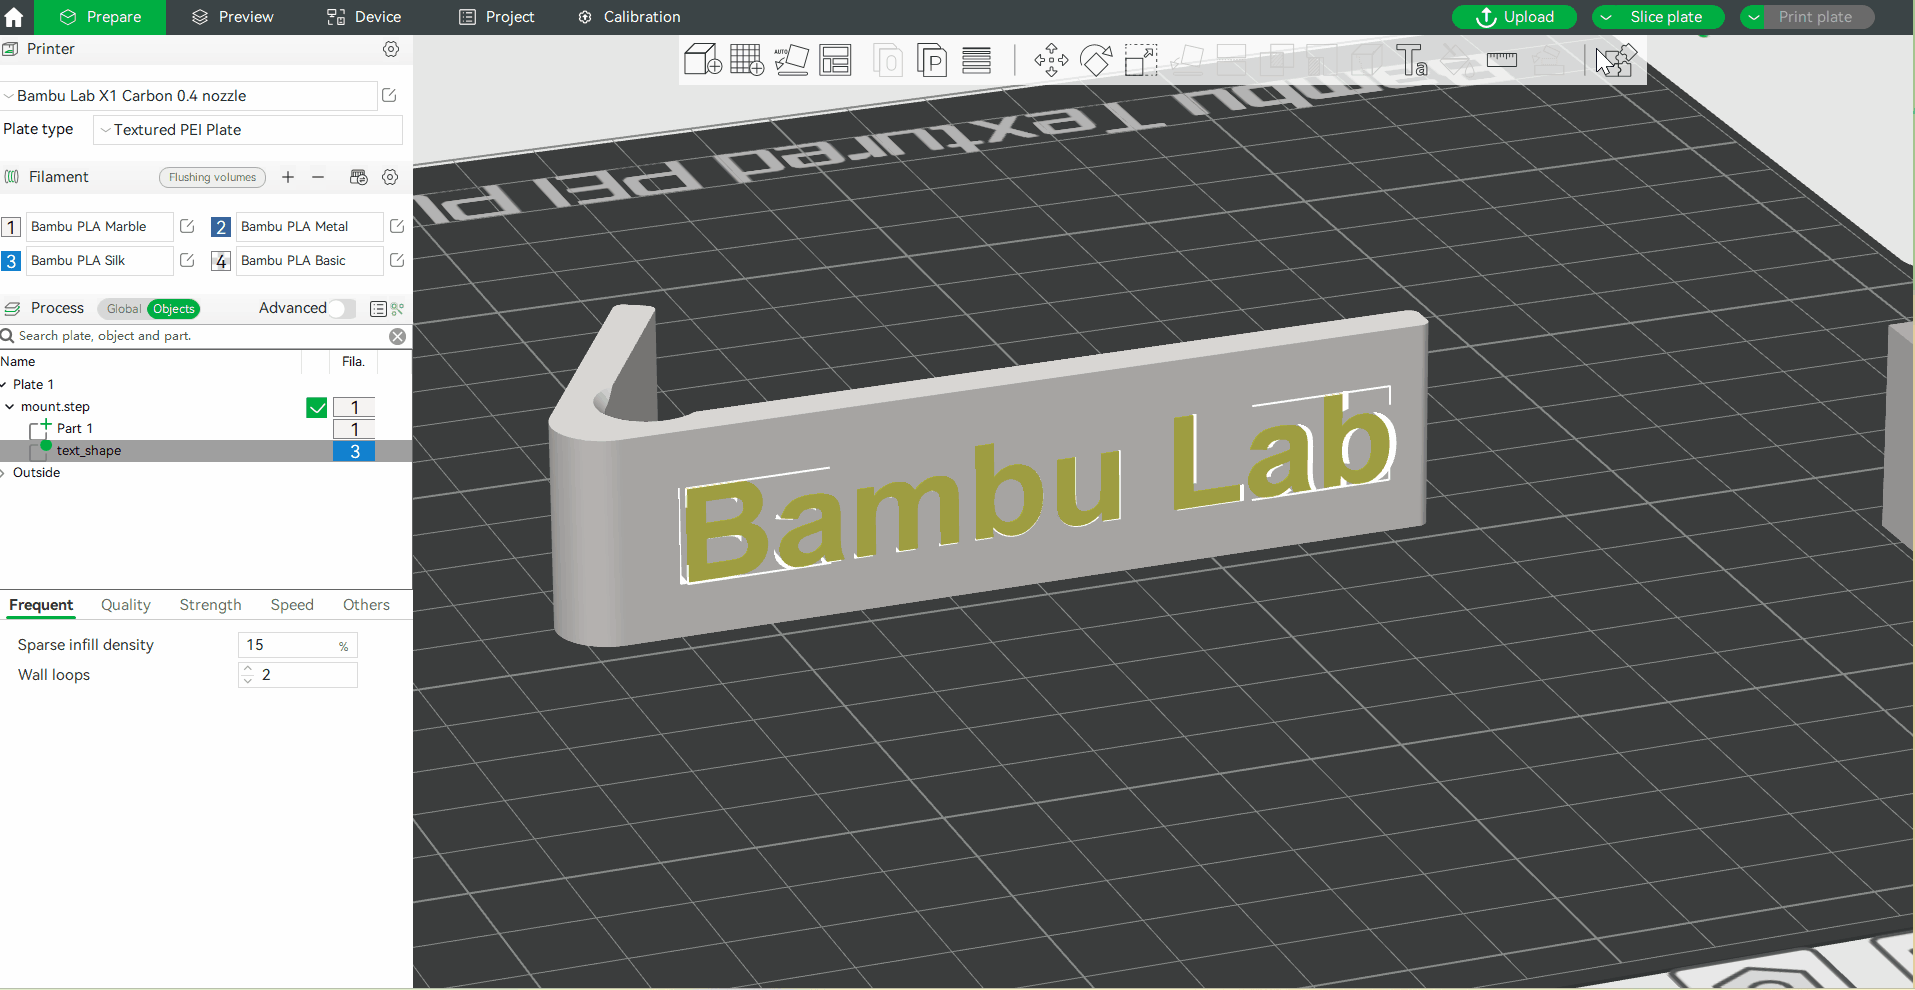Viewport: 1915px width, 990px height.
Task: Open the Speed settings tab
Action: tap(292, 605)
